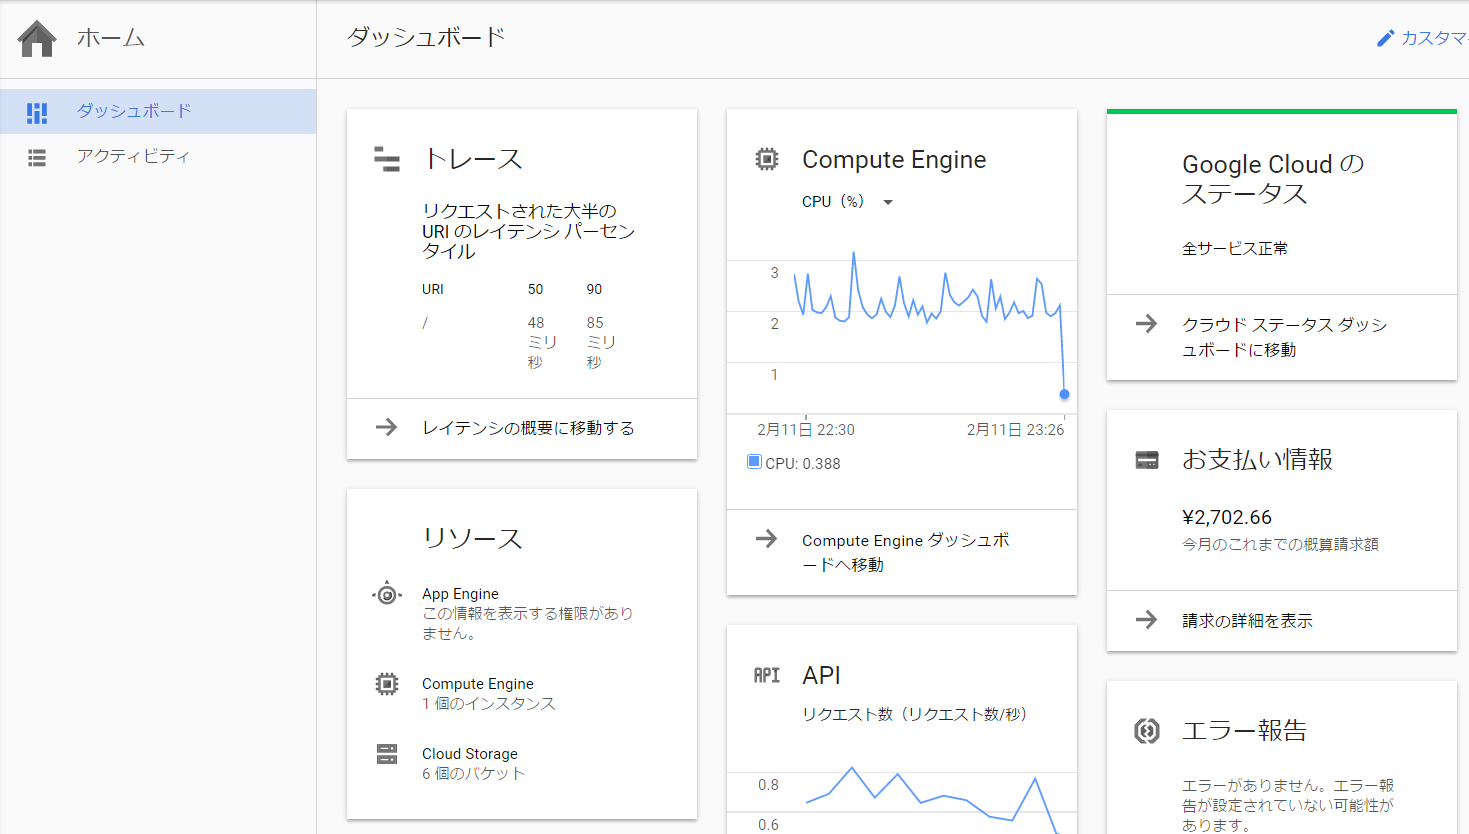Click the URI column header in Trace
The height and width of the screenshot is (834, 1469).
coord(432,289)
